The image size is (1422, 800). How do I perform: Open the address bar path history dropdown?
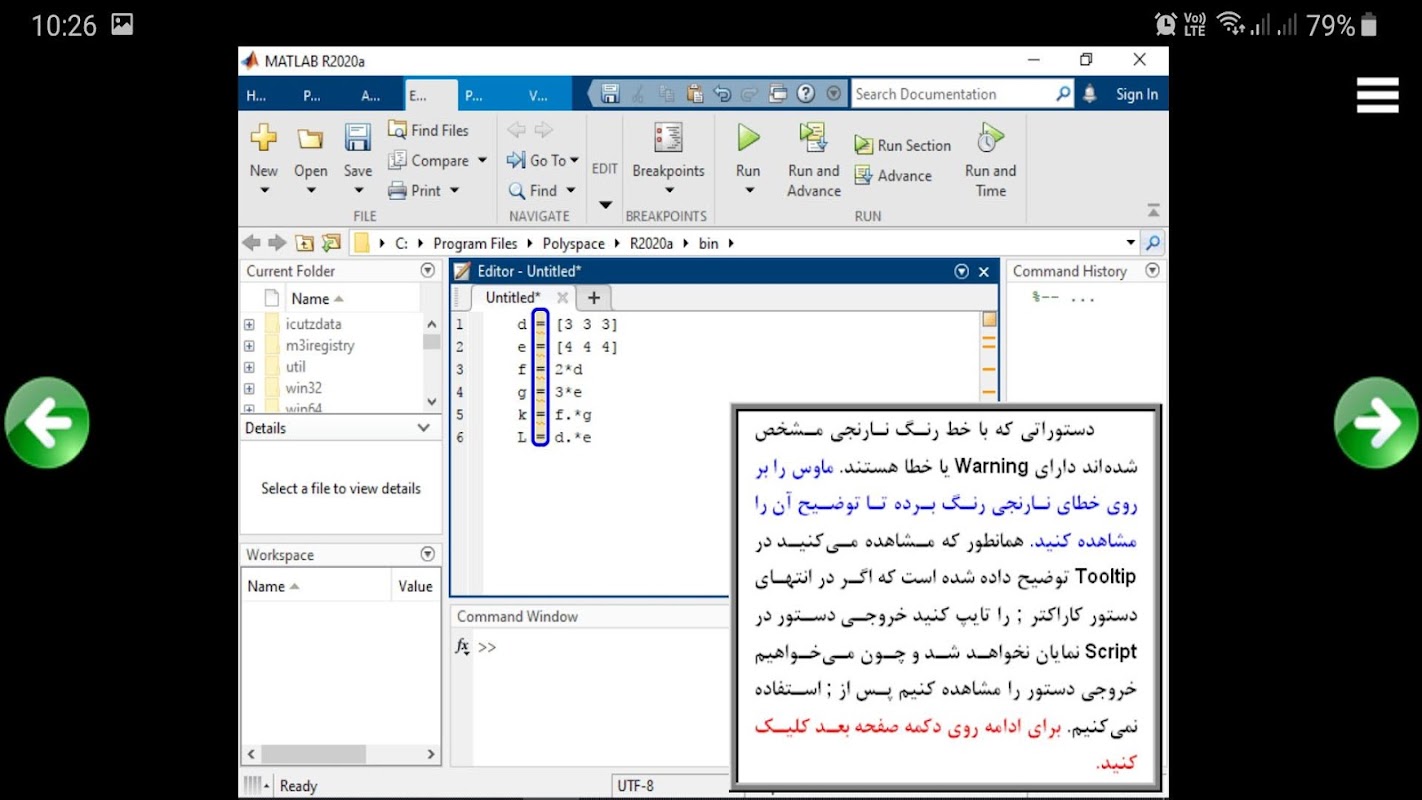click(x=1131, y=243)
